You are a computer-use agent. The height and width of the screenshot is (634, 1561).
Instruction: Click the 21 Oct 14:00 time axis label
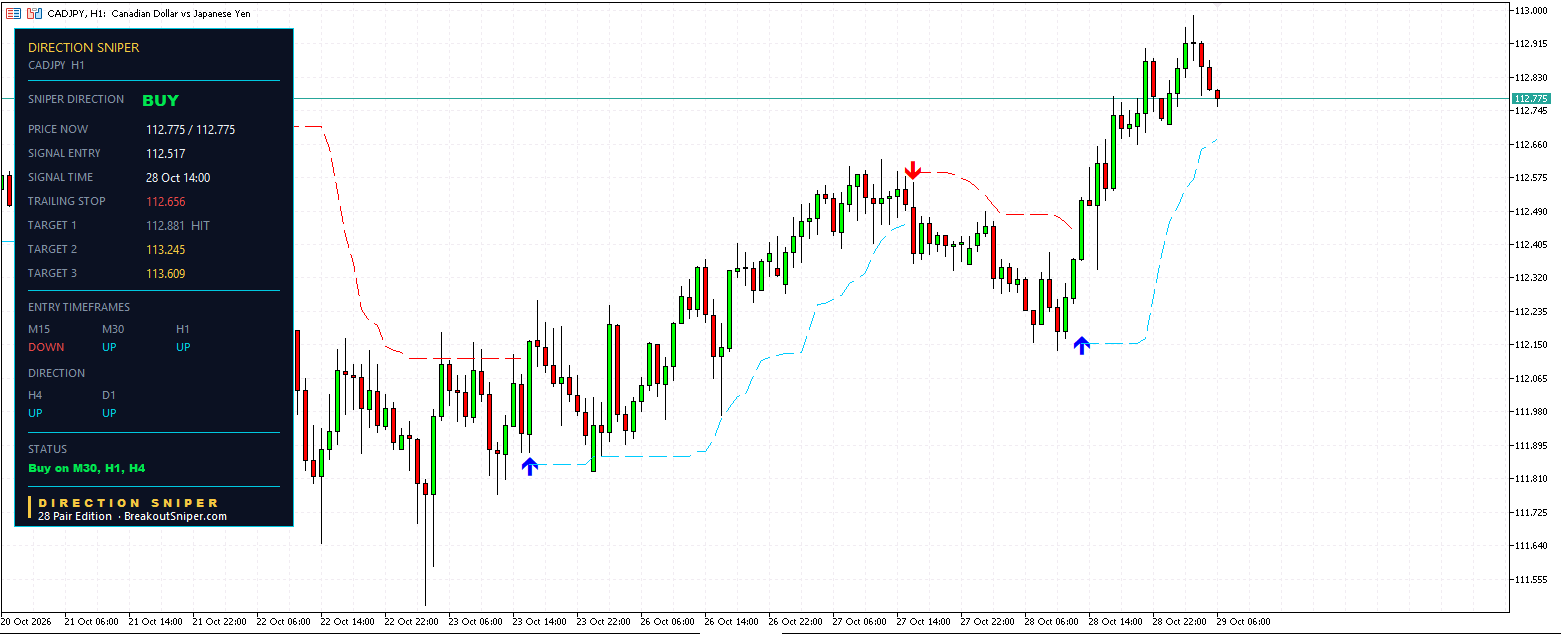click(156, 622)
